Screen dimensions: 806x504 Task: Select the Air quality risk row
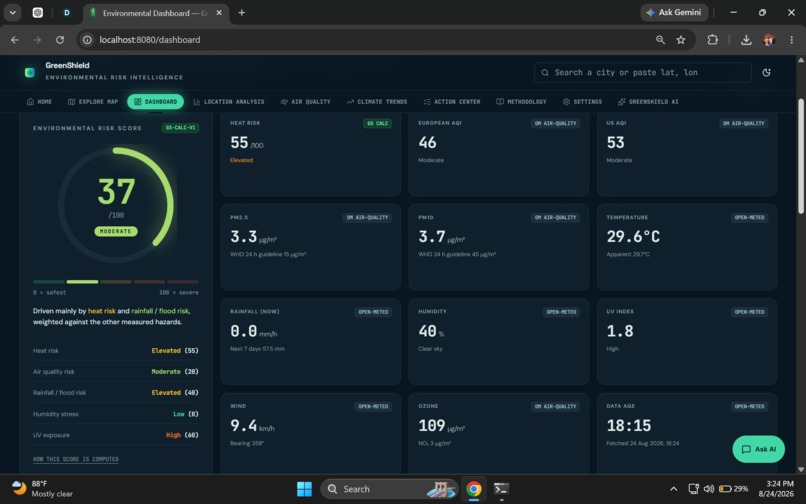coord(116,371)
